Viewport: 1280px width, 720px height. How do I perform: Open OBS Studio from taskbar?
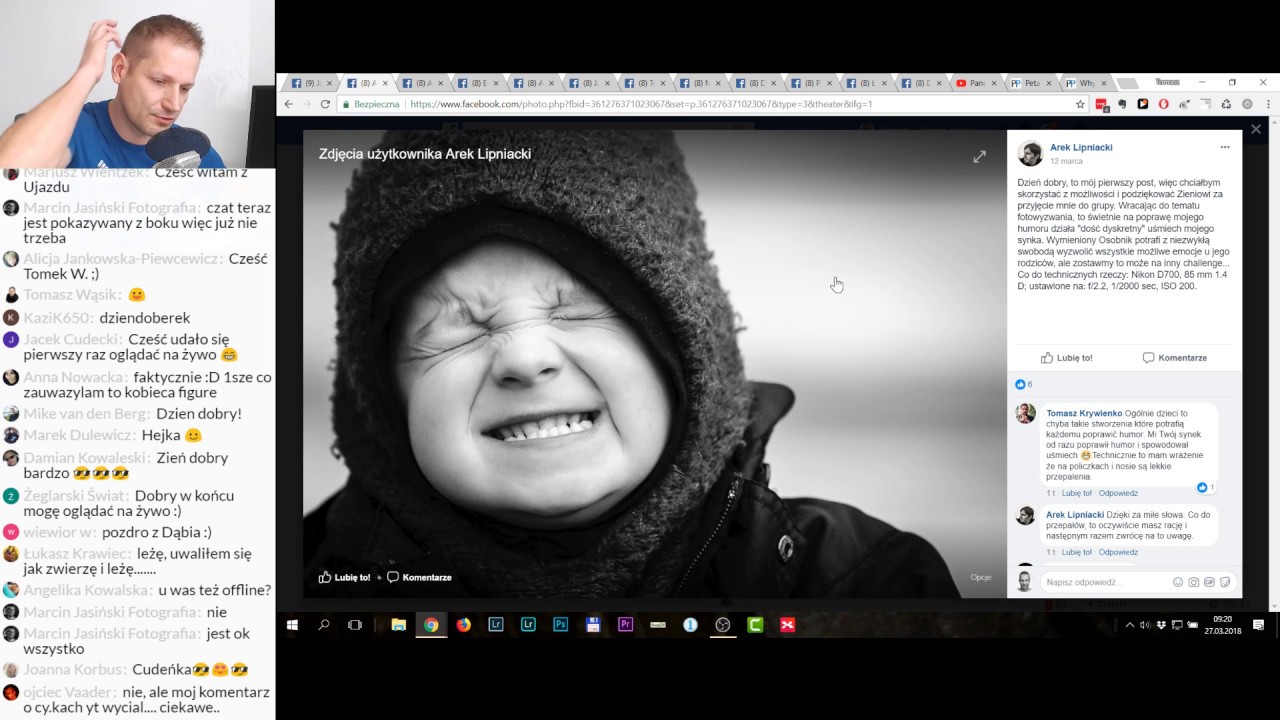tap(722, 625)
